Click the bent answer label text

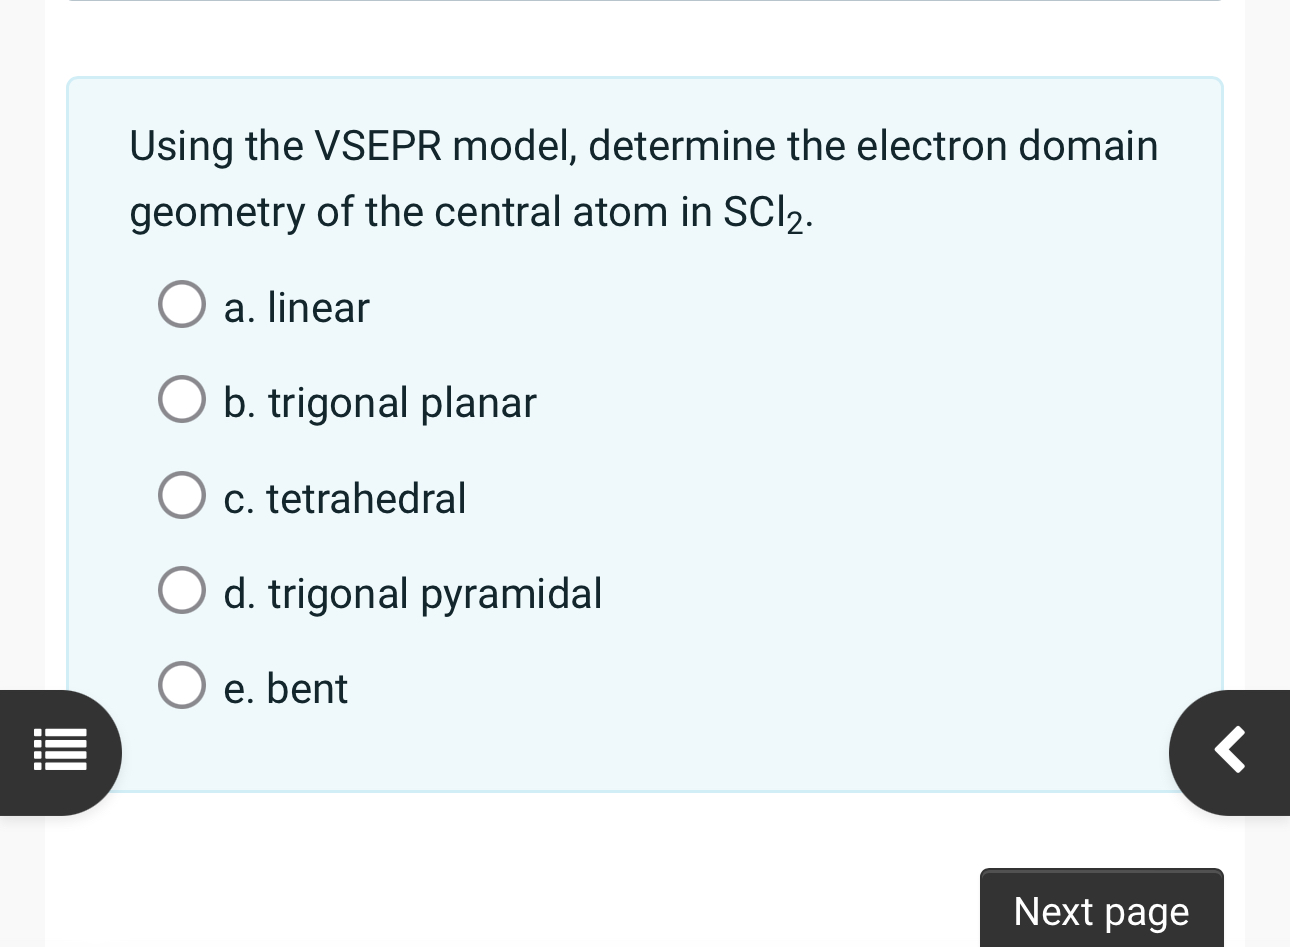tap(286, 688)
